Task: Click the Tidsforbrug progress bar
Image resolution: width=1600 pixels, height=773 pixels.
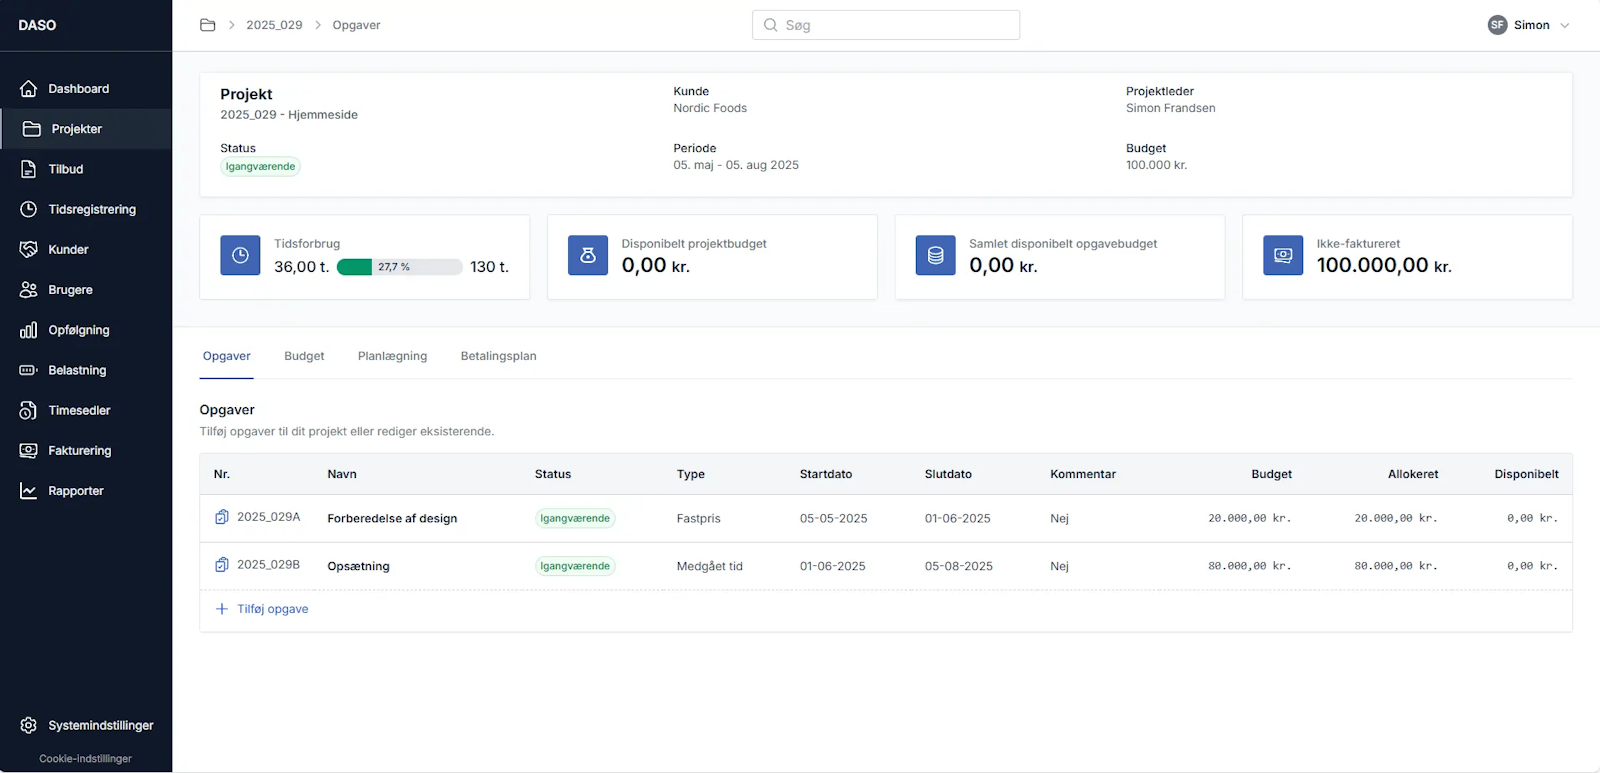Action: [x=399, y=267]
